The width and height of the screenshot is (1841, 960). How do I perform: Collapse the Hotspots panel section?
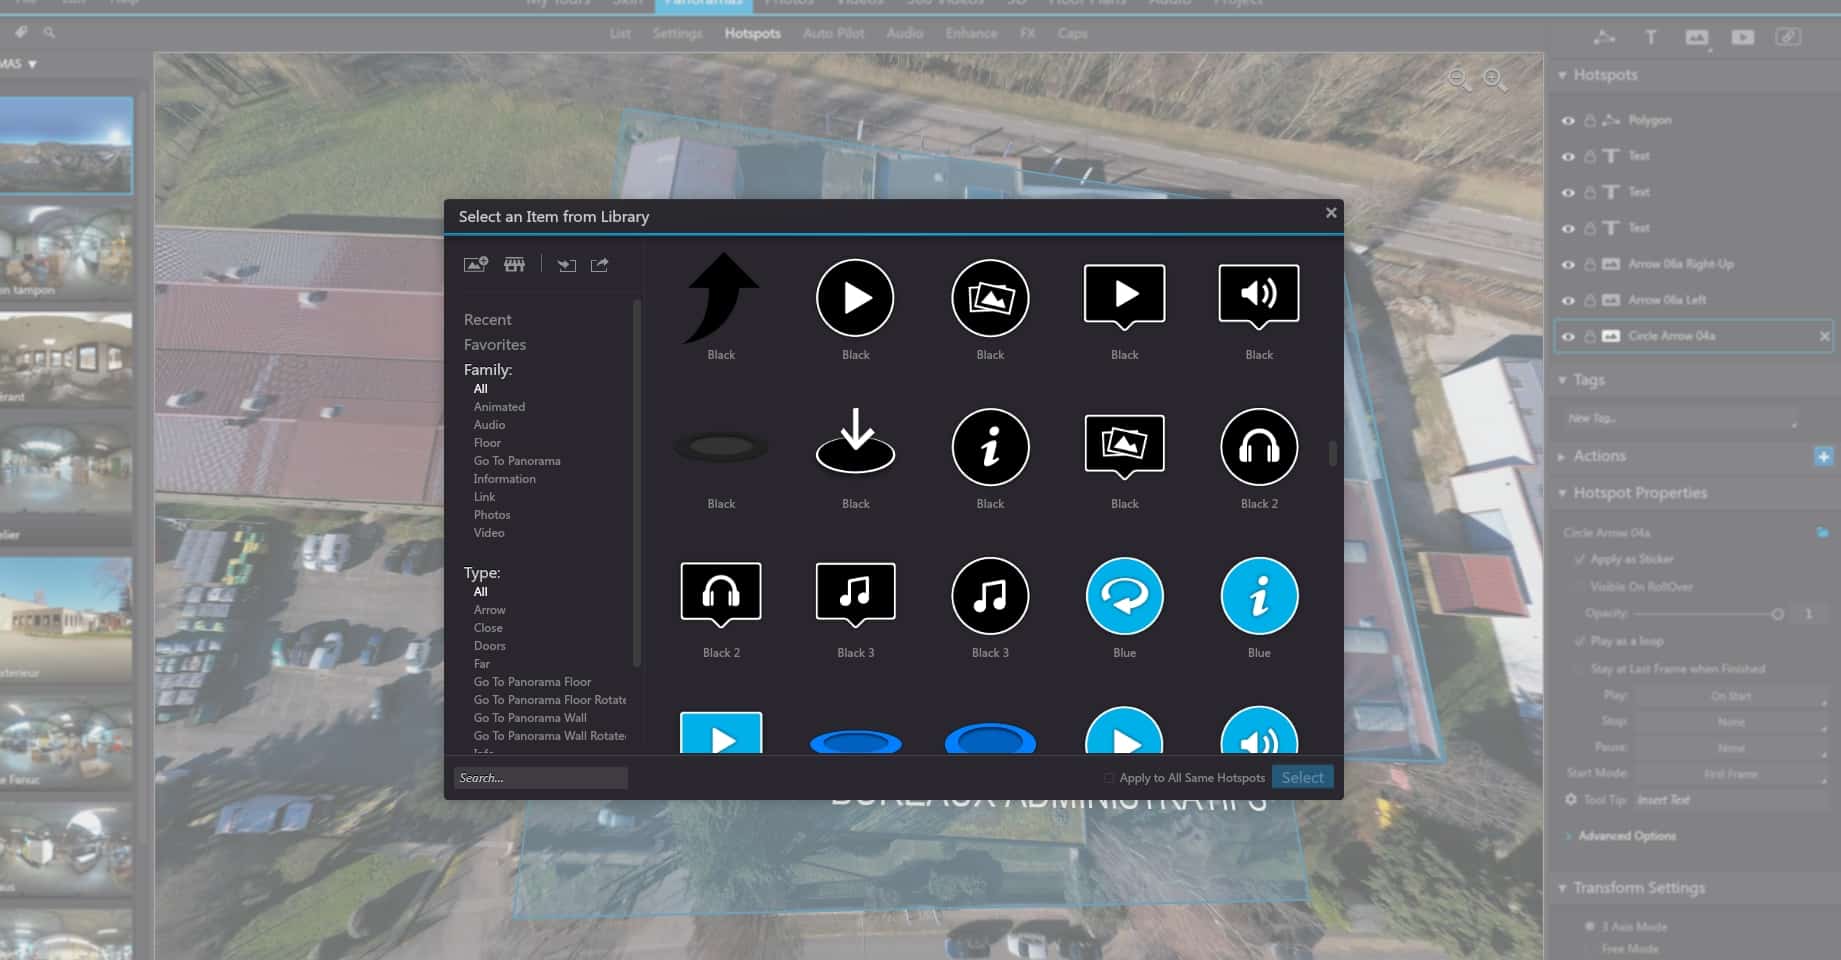pyautogui.click(x=1562, y=75)
